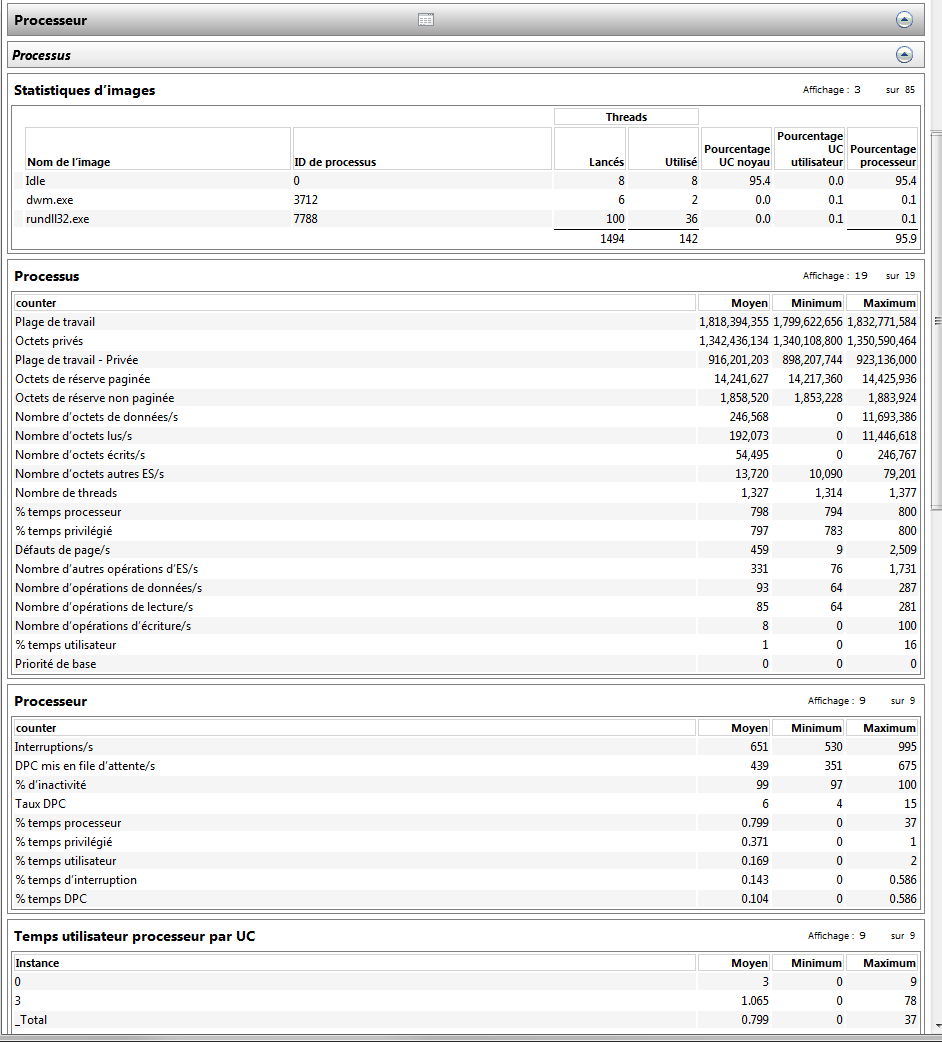Select the dwm.exe process row

pyautogui.click(x=466, y=200)
